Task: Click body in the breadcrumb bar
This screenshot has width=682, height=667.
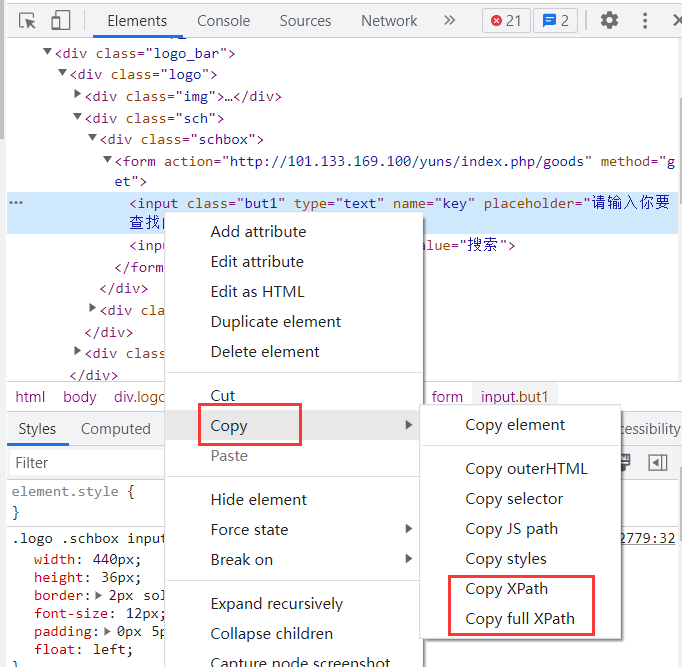Action: (x=80, y=397)
